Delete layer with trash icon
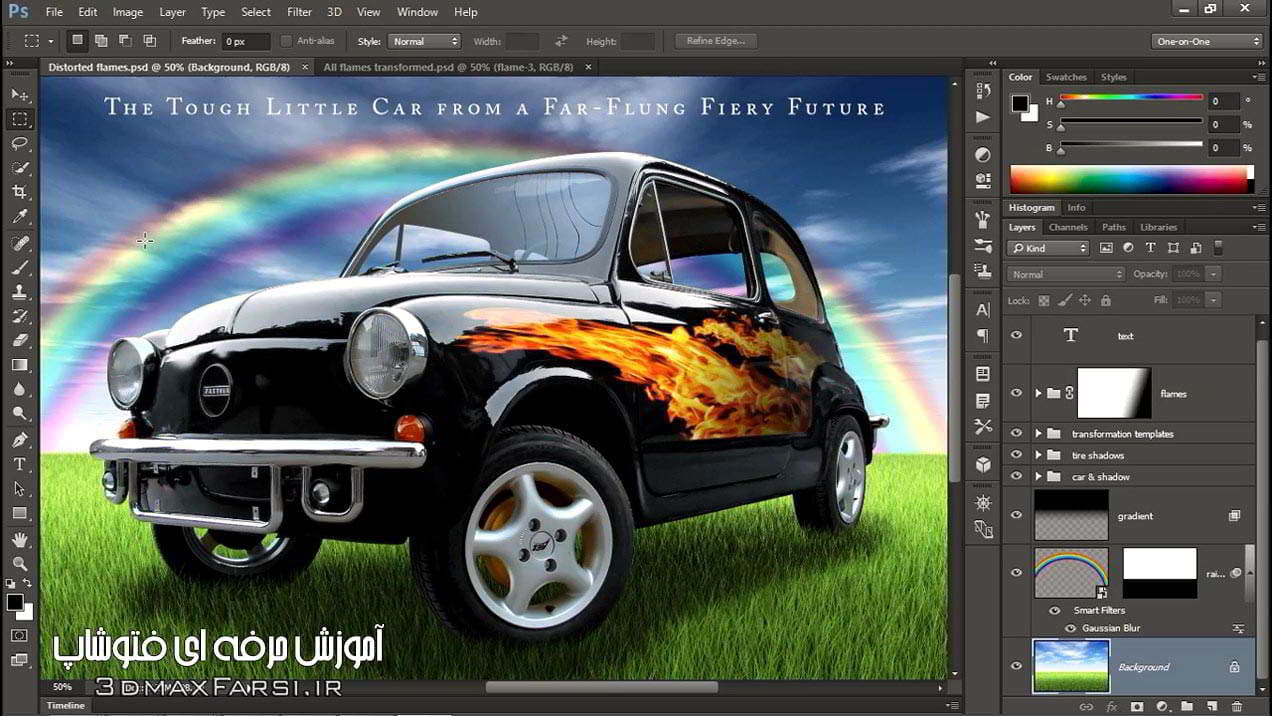This screenshot has width=1272, height=716. pyautogui.click(x=1237, y=707)
